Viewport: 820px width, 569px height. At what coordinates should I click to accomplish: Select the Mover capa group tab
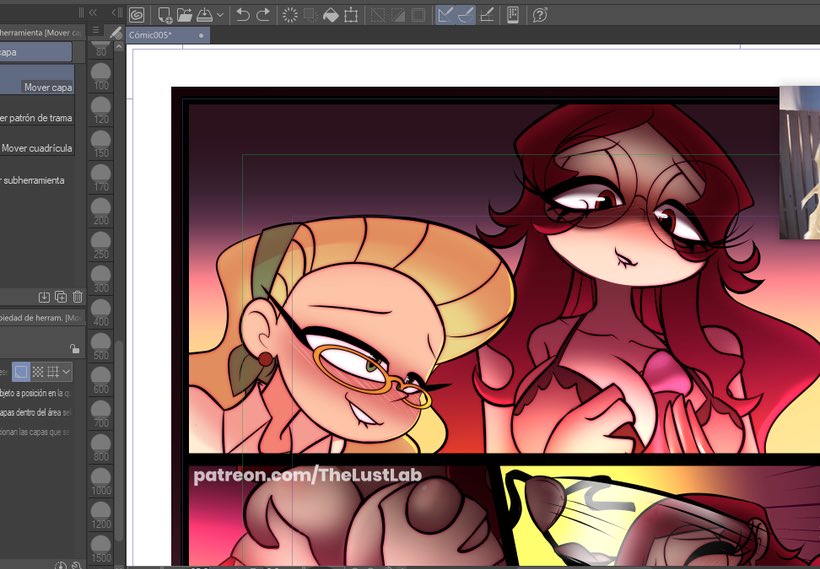[36, 52]
